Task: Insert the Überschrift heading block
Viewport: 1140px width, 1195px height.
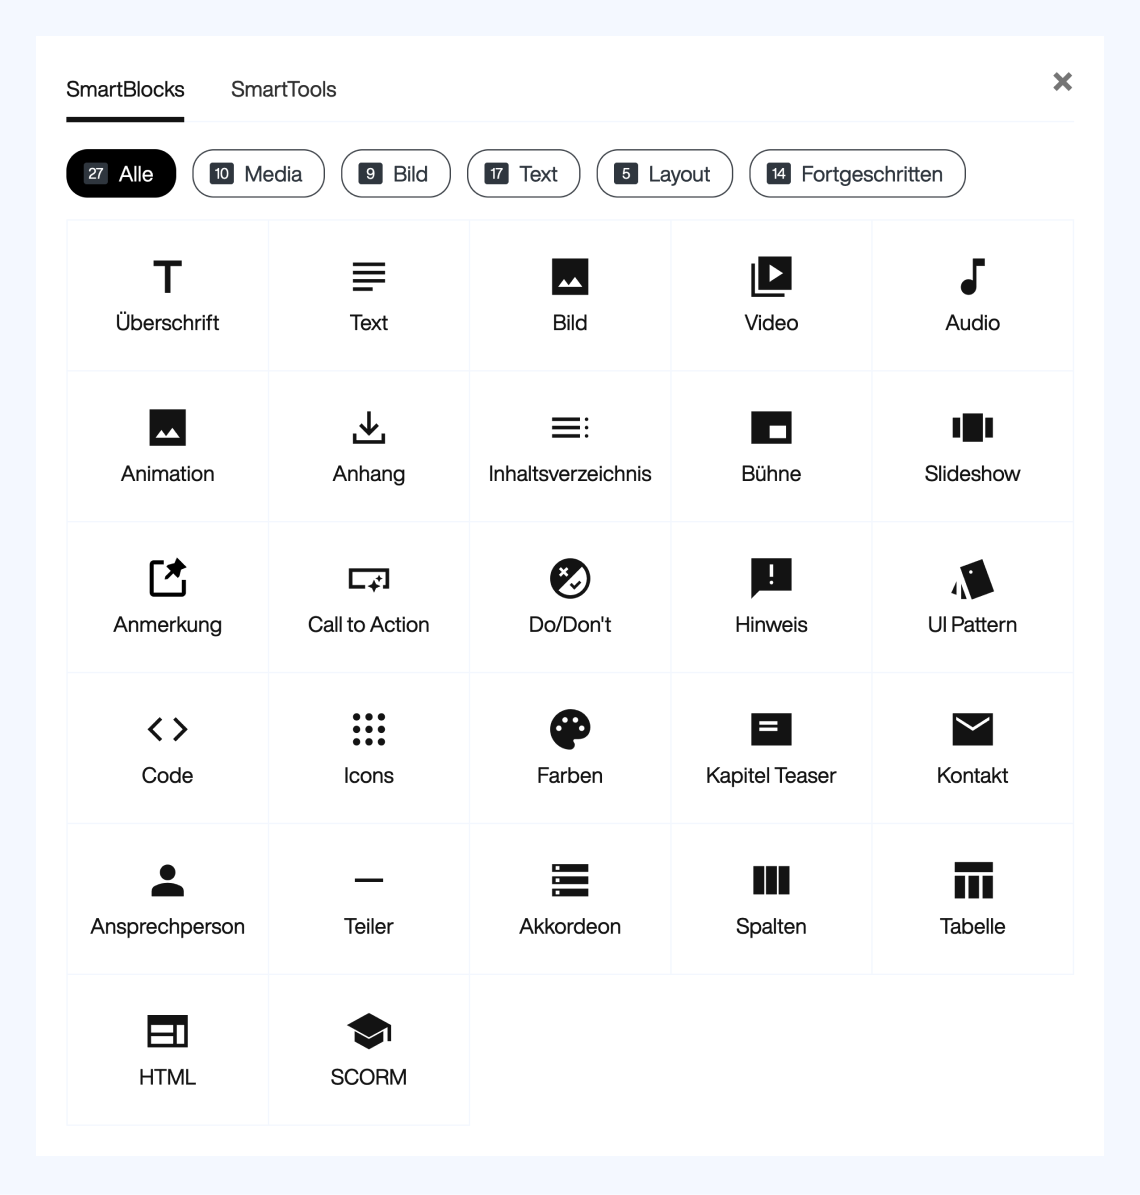Action: (x=167, y=296)
